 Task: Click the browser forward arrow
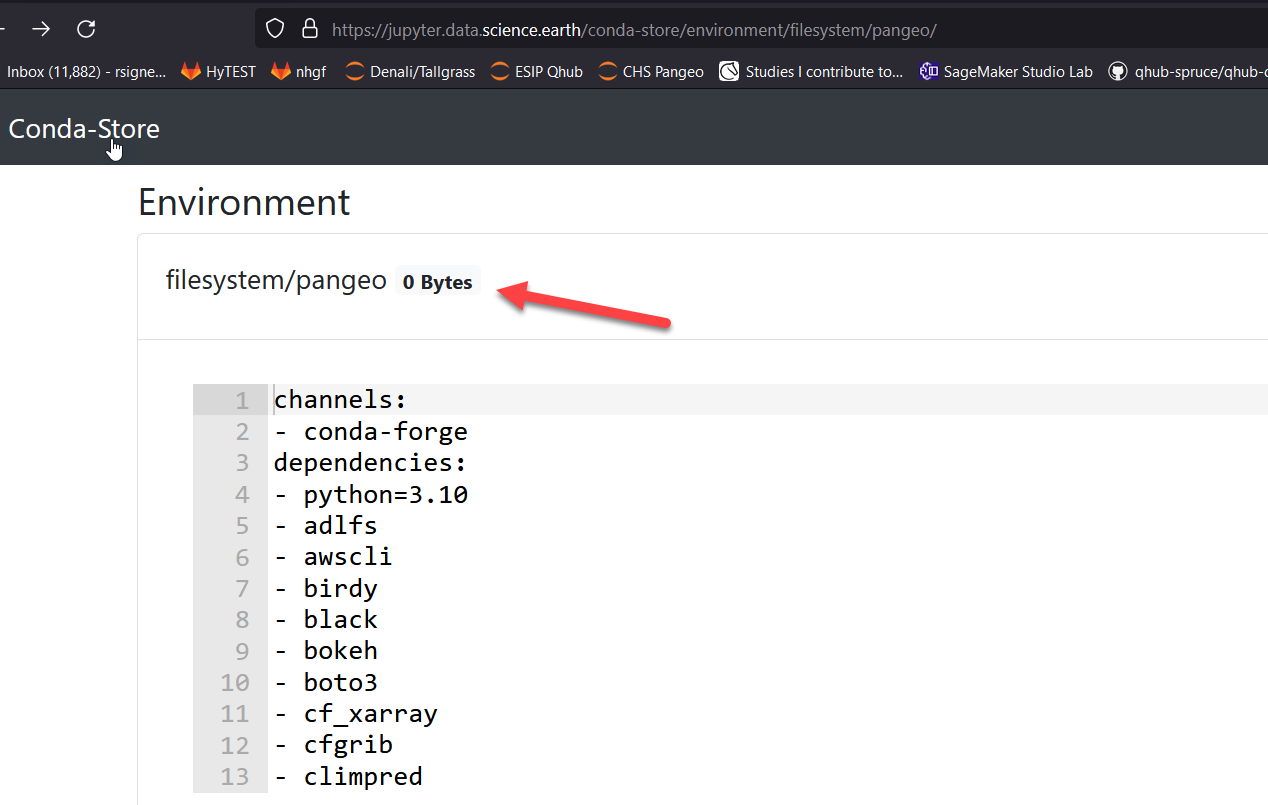pyautogui.click(x=40, y=29)
